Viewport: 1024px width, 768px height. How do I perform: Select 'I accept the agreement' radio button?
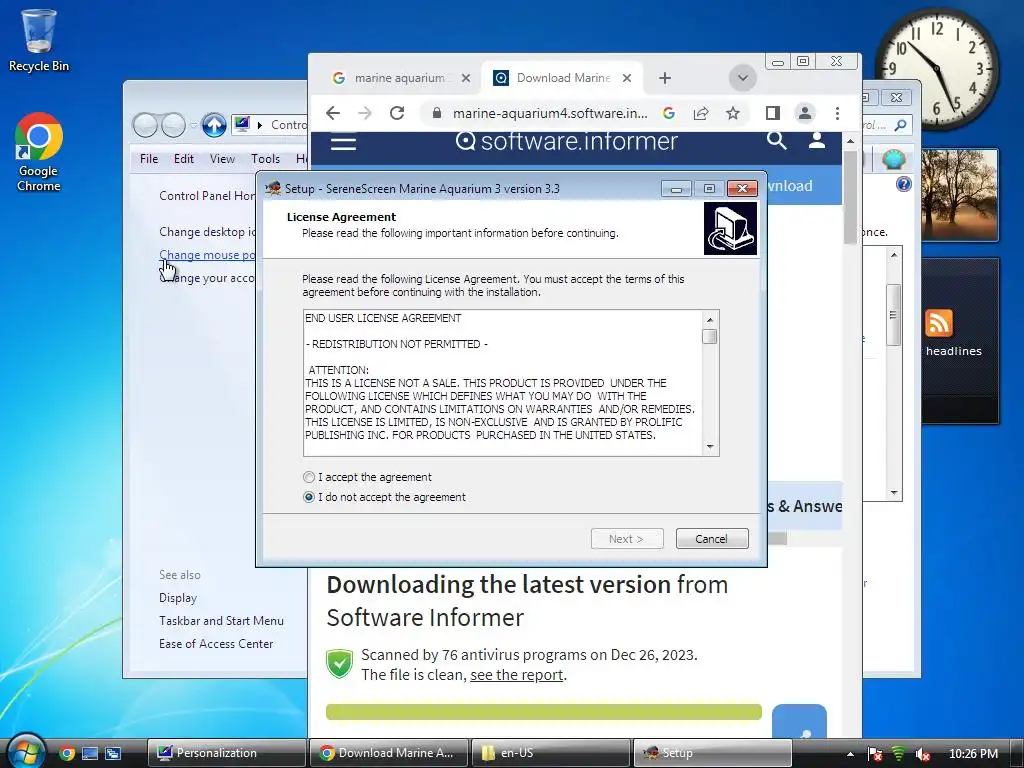click(309, 477)
